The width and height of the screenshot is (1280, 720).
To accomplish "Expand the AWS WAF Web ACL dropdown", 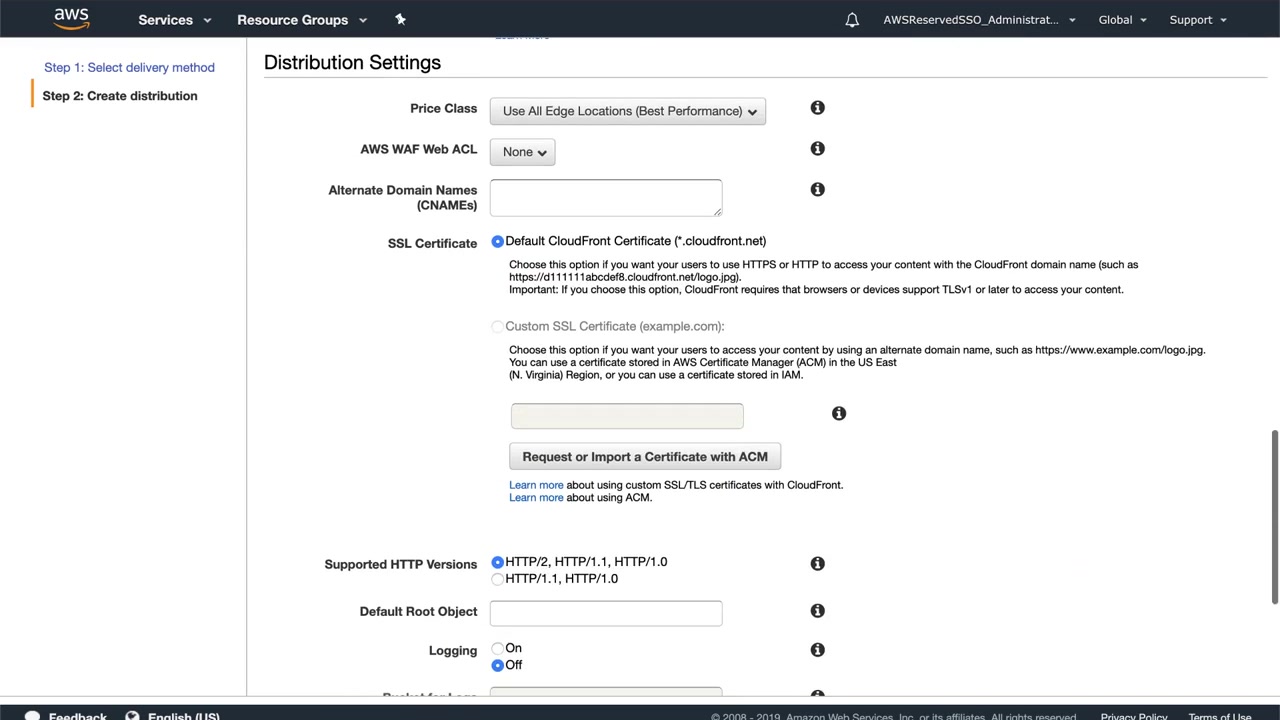I will pyautogui.click(x=523, y=152).
